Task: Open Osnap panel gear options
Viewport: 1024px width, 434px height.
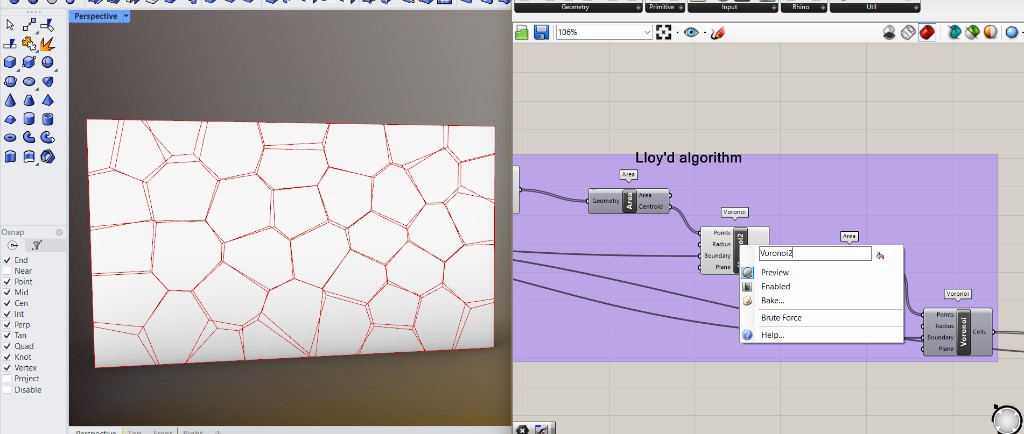Action: tap(59, 232)
